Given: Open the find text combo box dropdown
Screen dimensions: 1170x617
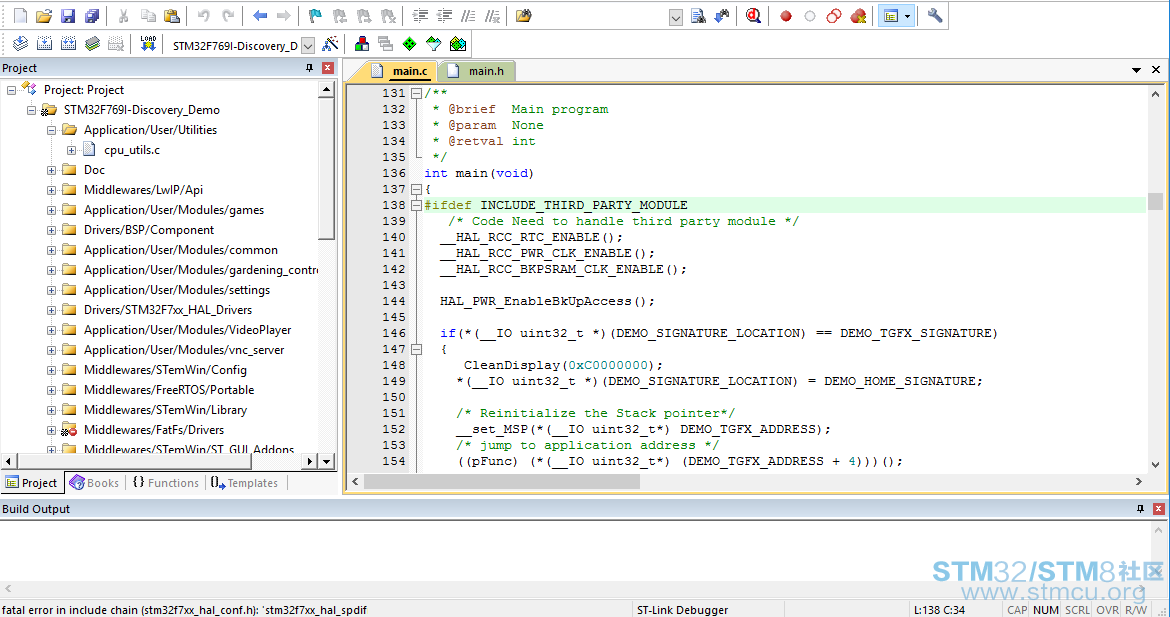Looking at the screenshot, I should click(676, 17).
